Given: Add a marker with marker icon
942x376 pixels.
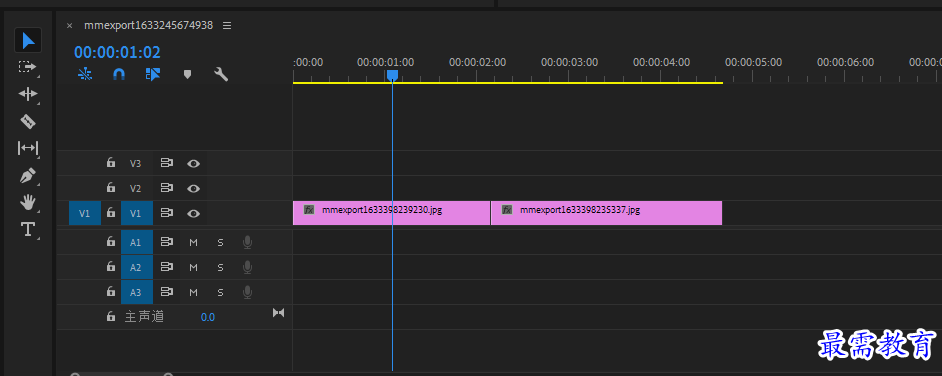Looking at the screenshot, I should click(x=187, y=74).
